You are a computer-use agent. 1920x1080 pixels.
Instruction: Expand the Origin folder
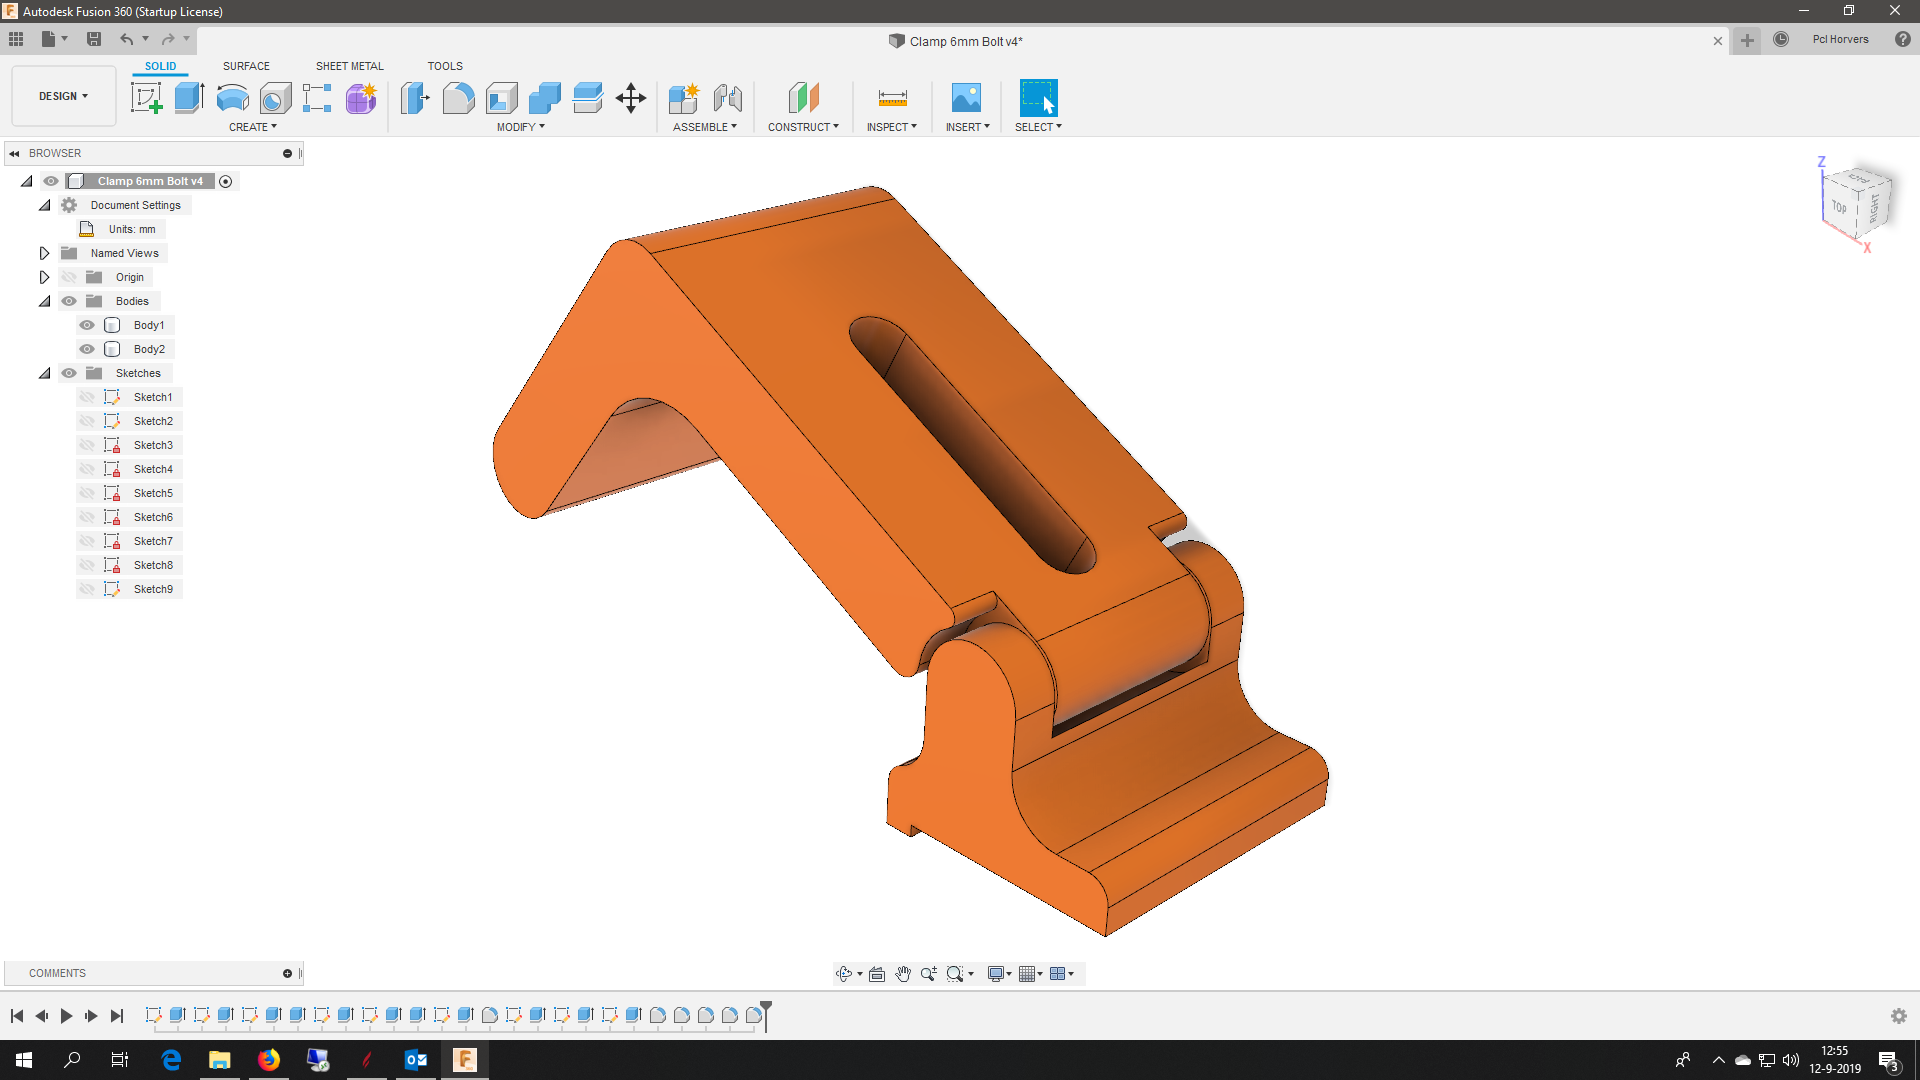(x=44, y=277)
